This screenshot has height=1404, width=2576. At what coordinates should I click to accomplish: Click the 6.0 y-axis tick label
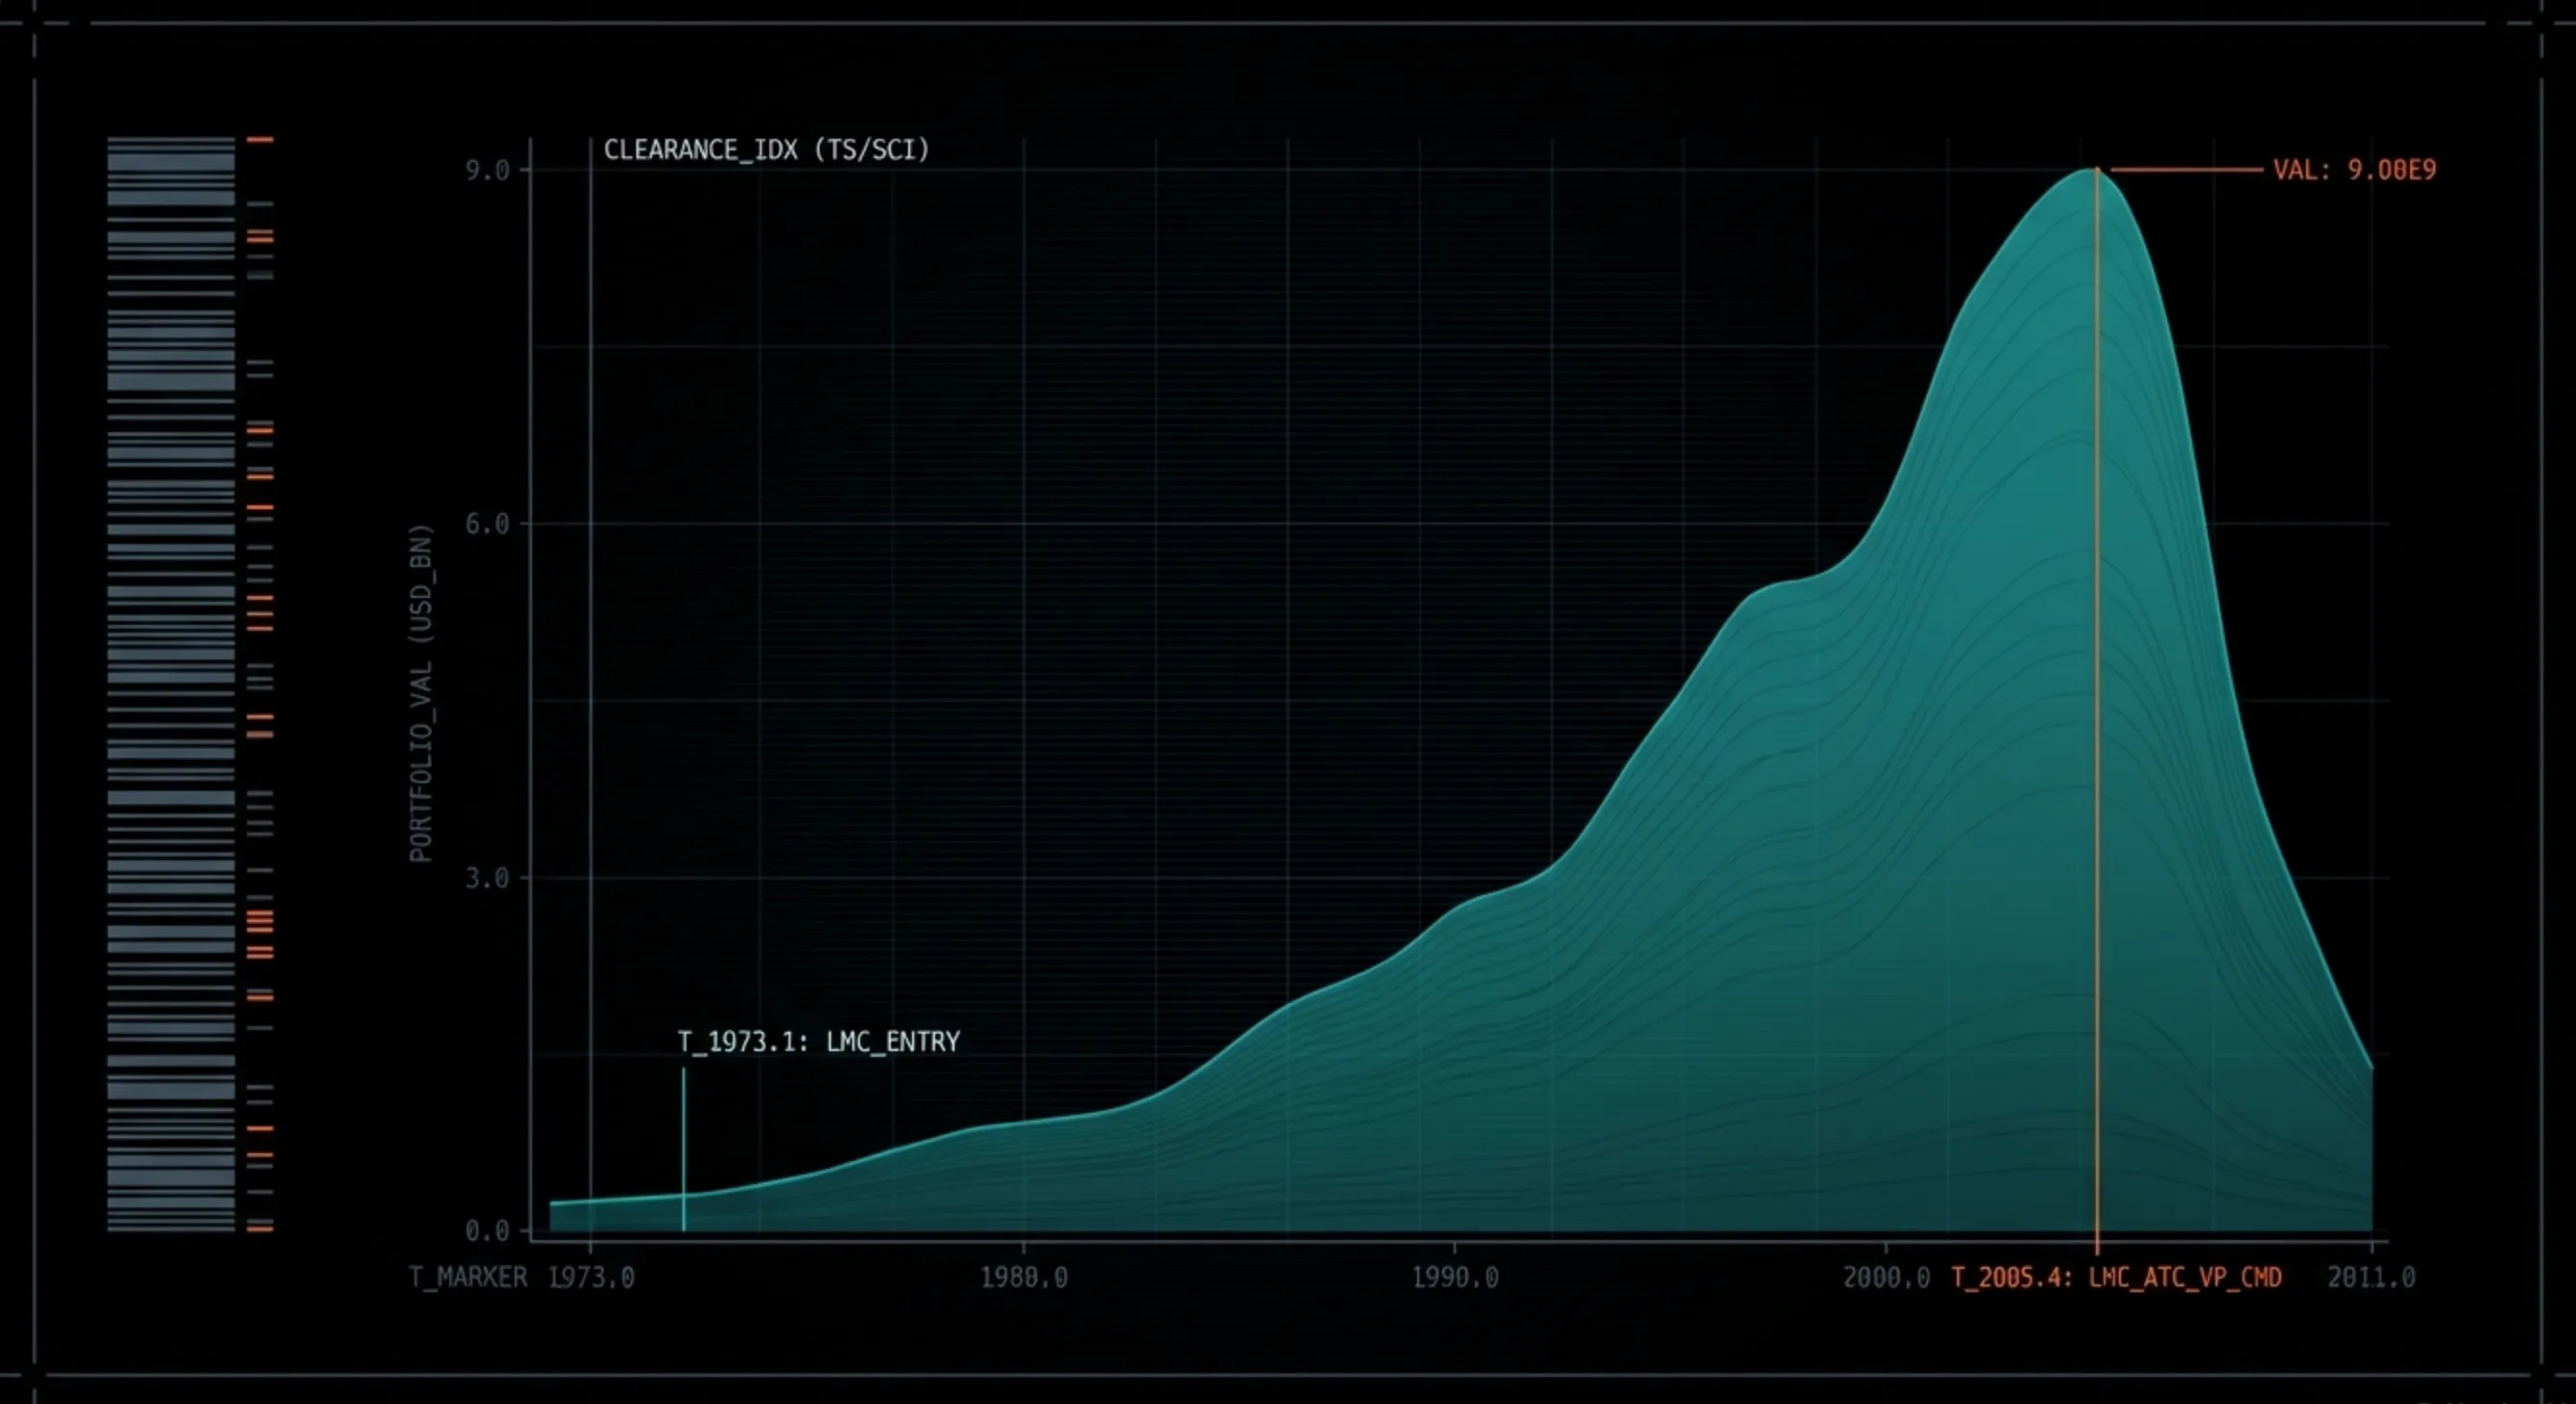pyautogui.click(x=487, y=524)
